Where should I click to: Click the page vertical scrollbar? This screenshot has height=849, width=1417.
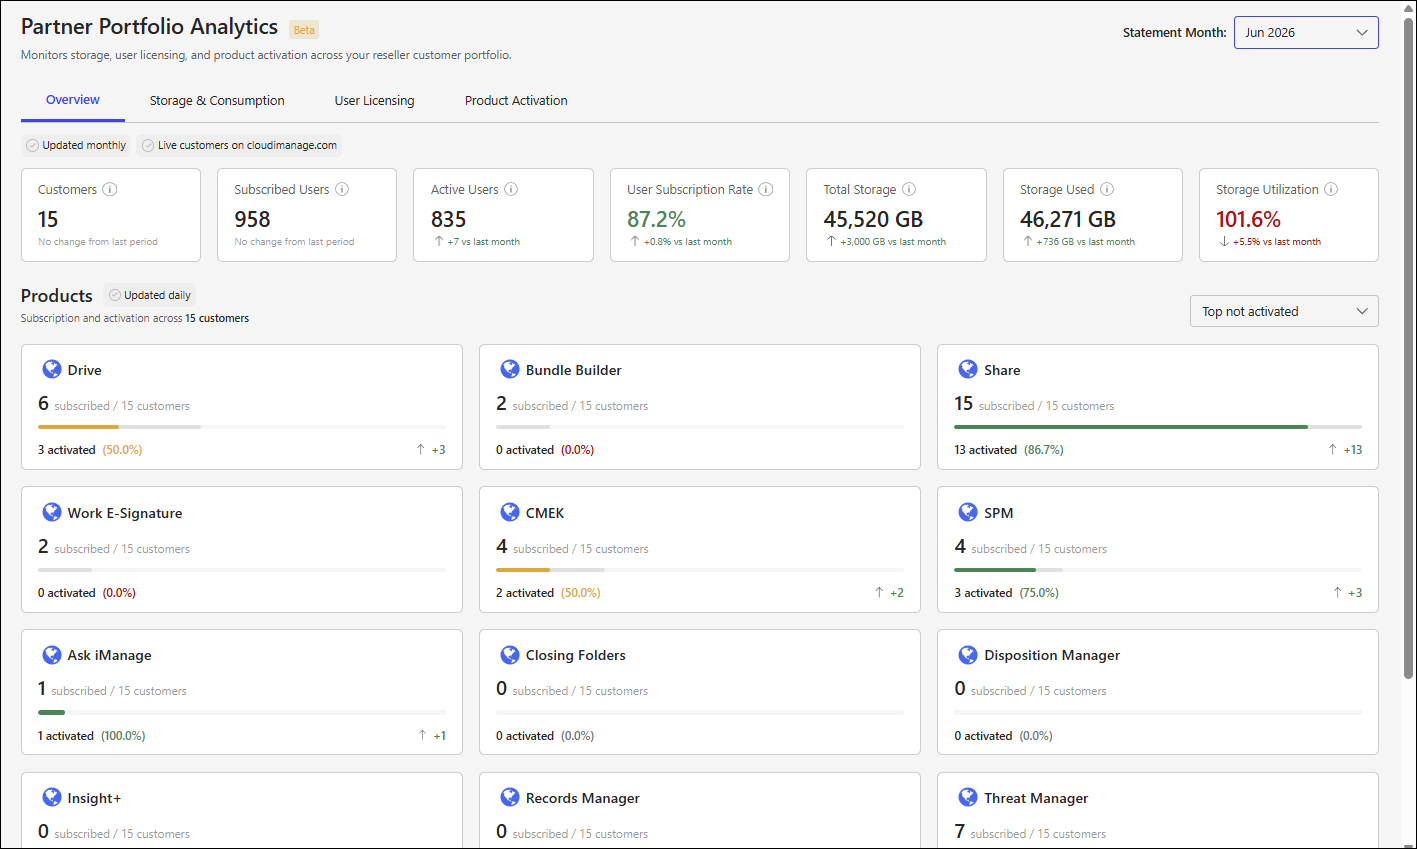click(x=1409, y=348)
